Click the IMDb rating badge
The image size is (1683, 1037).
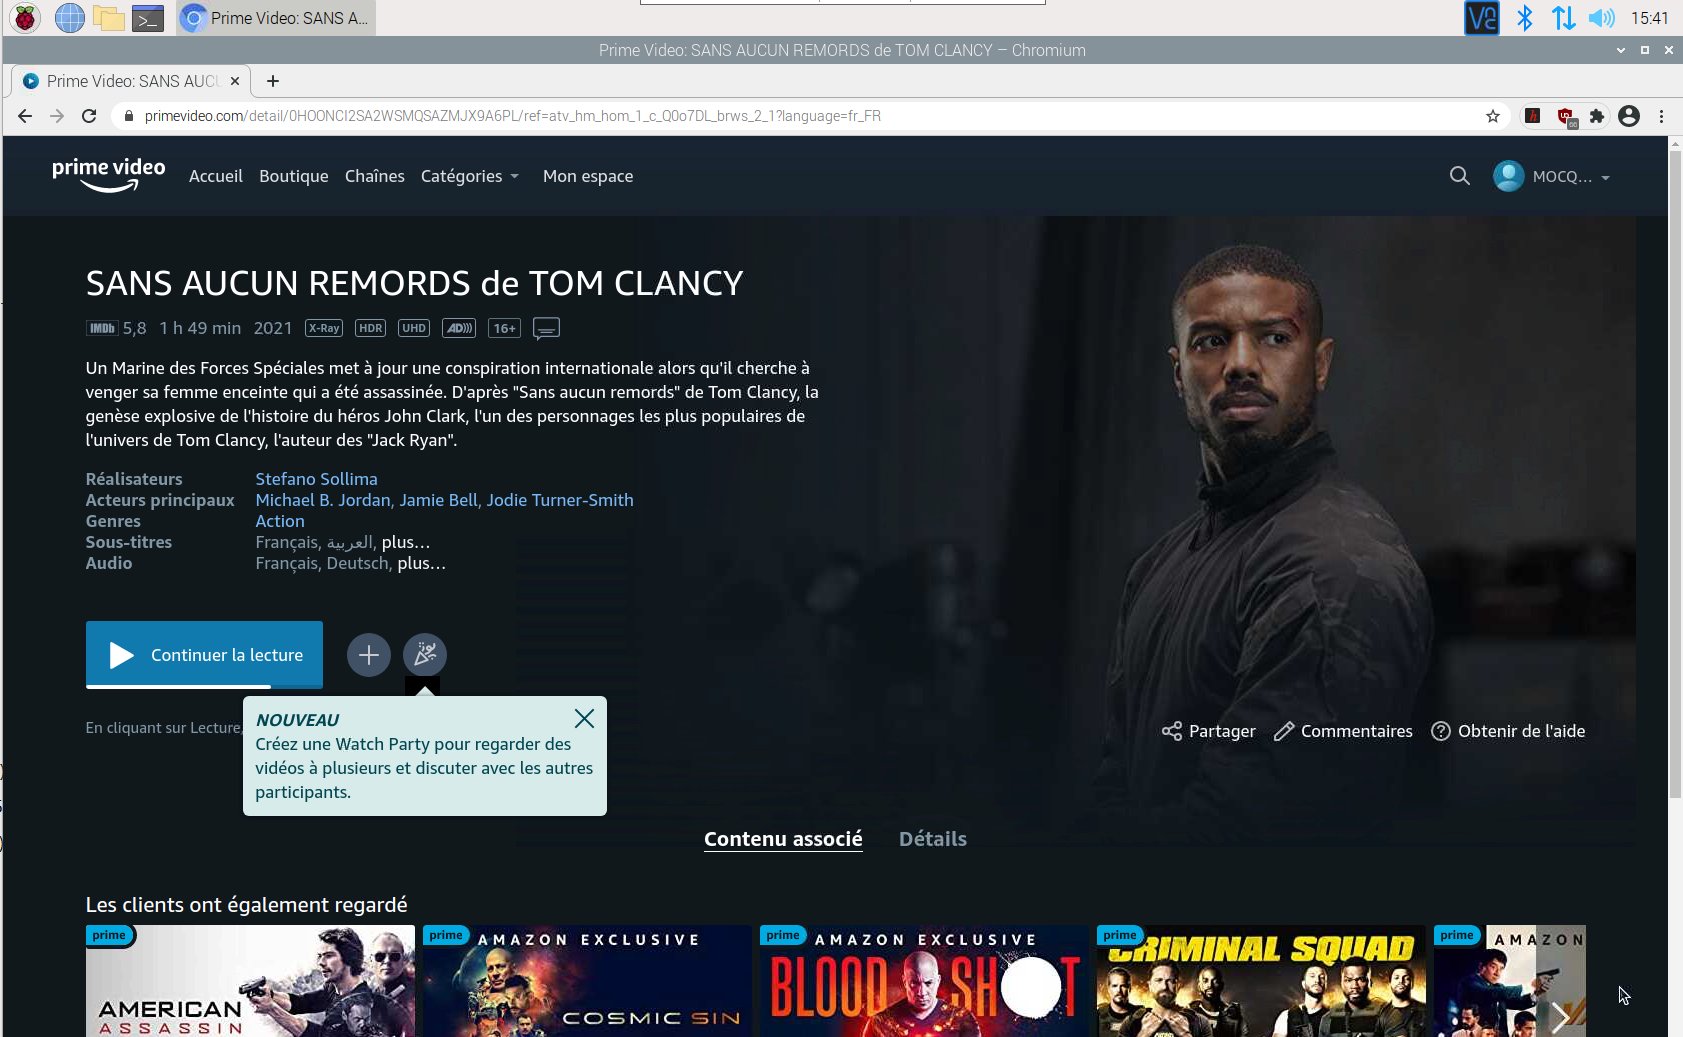pos(102,328)
